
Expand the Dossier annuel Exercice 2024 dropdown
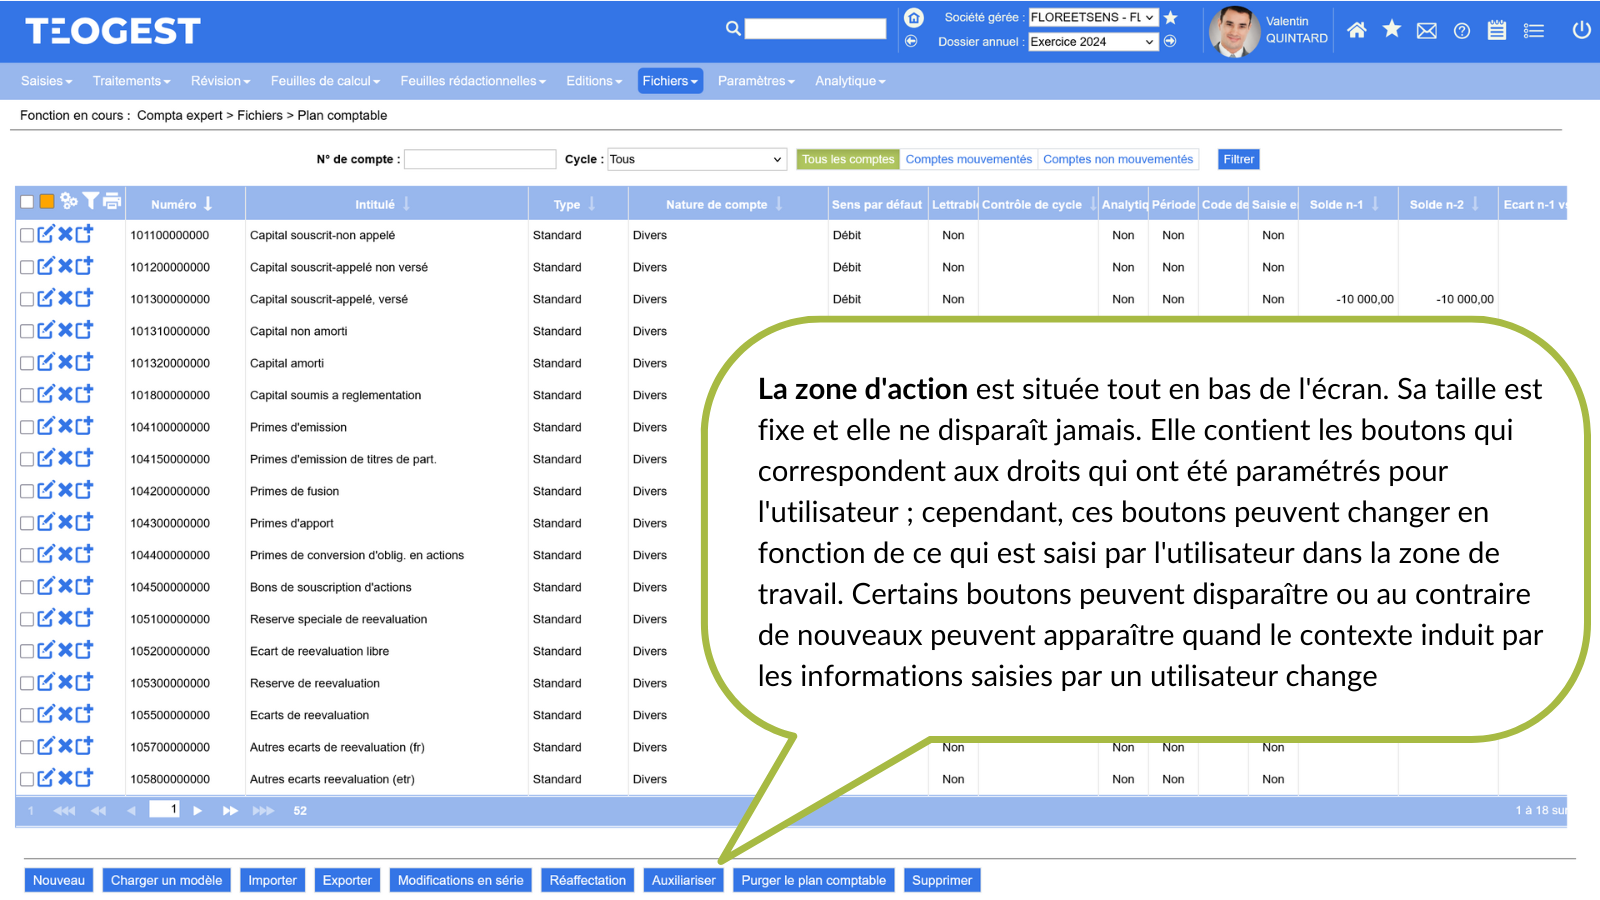coord(1093,42)
